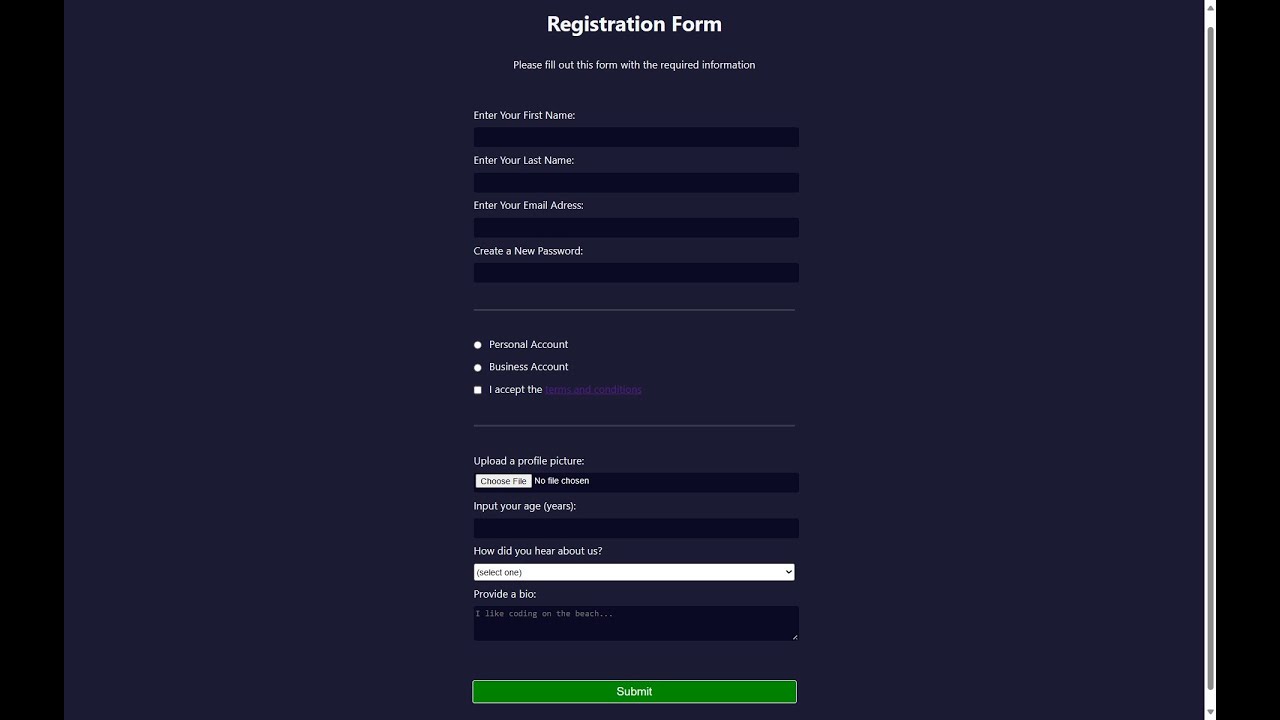
Task: Click the bio textarea resize handle
Action: pos(795,637)
